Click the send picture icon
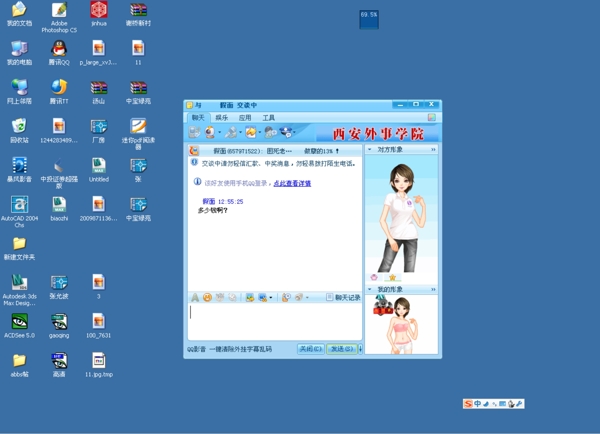The image size is (600, 434). click(x=250, y=297)
